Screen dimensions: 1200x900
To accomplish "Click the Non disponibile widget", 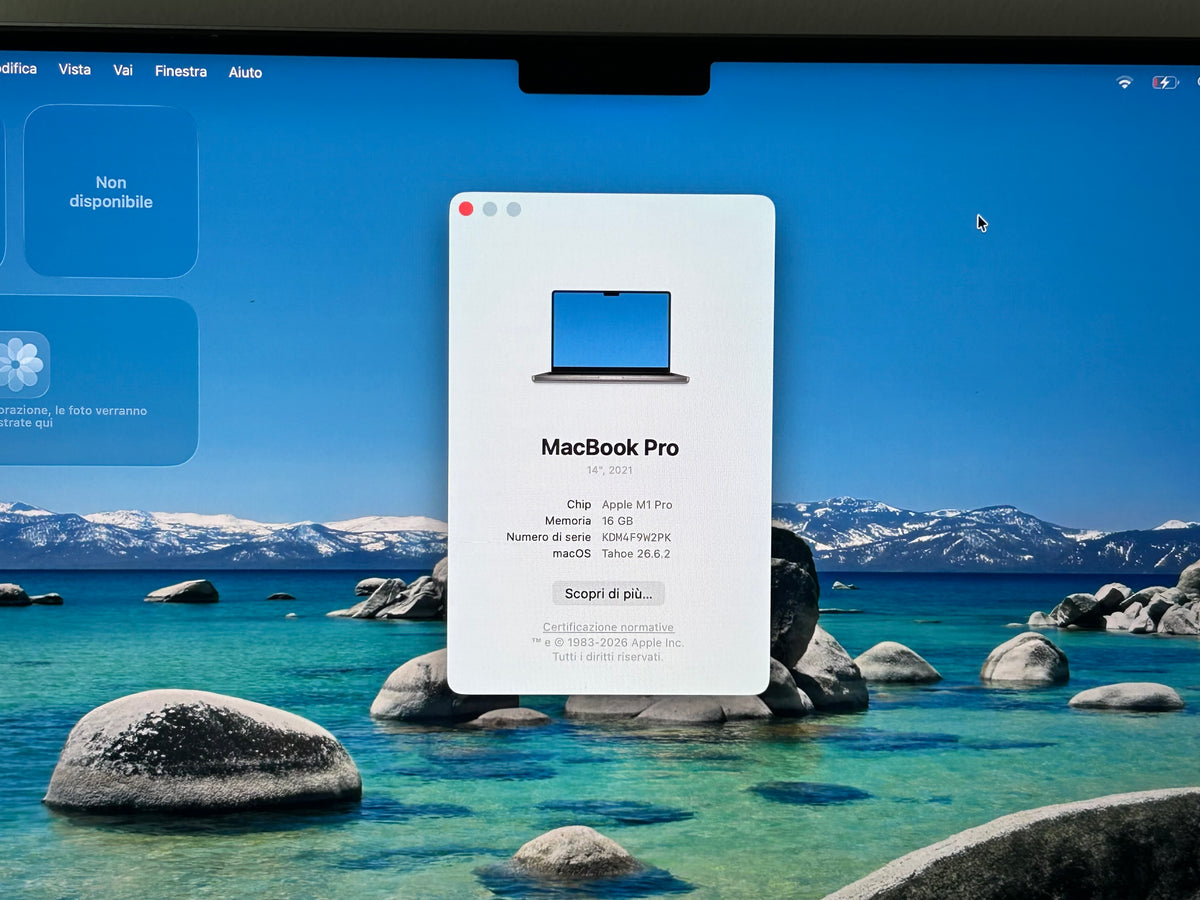I will [x=111, y=191].
